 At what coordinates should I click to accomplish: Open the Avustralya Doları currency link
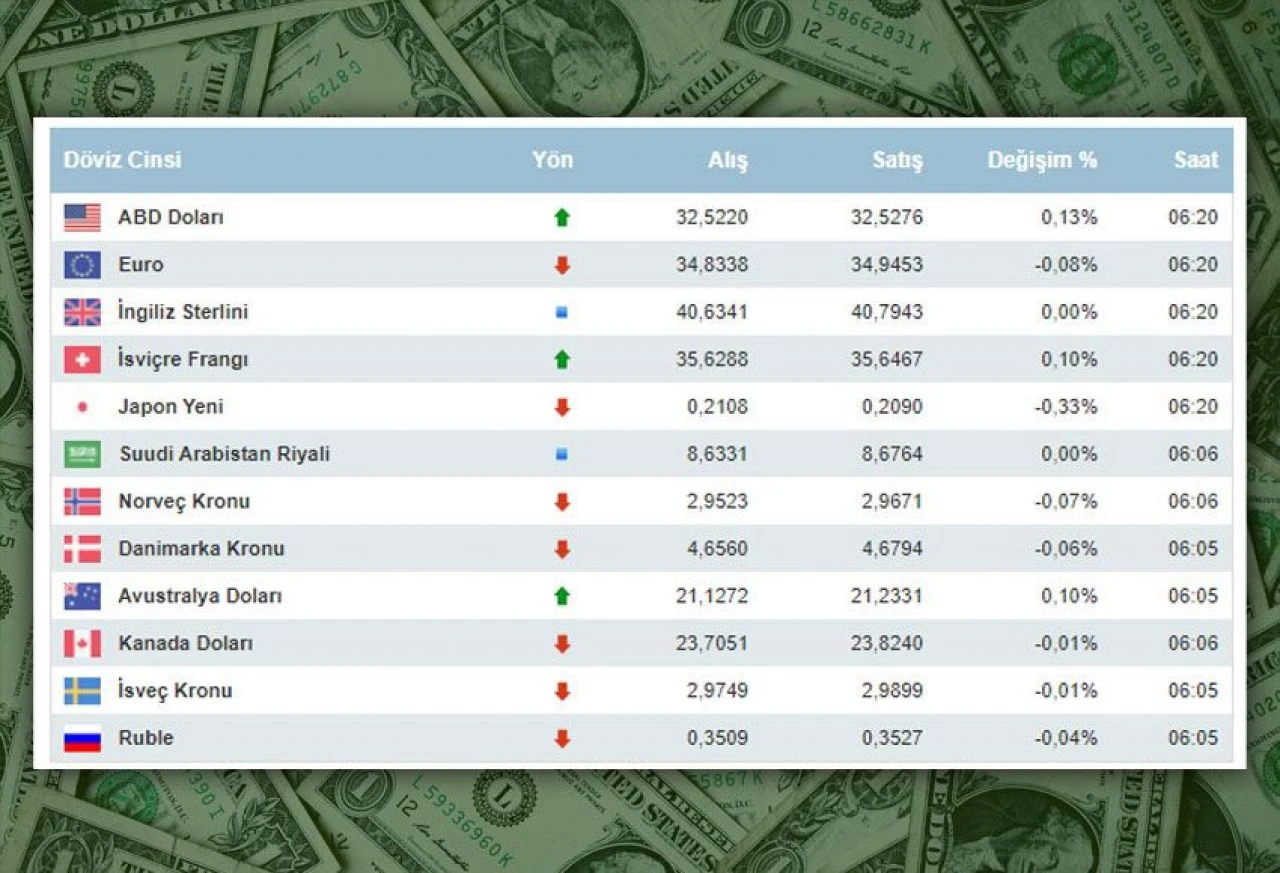point(200,596)
